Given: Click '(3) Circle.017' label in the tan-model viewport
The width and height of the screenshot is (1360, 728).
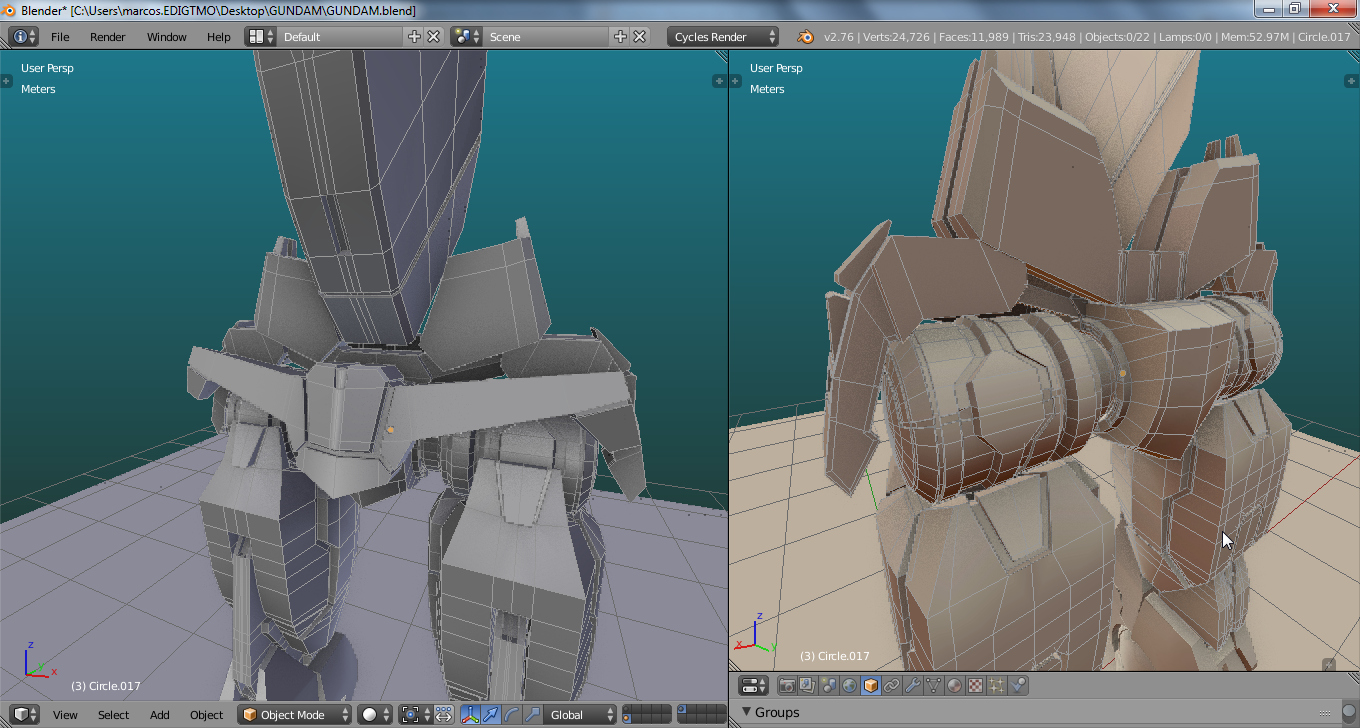Looking at the screenshot, I should tap(835, 656).
